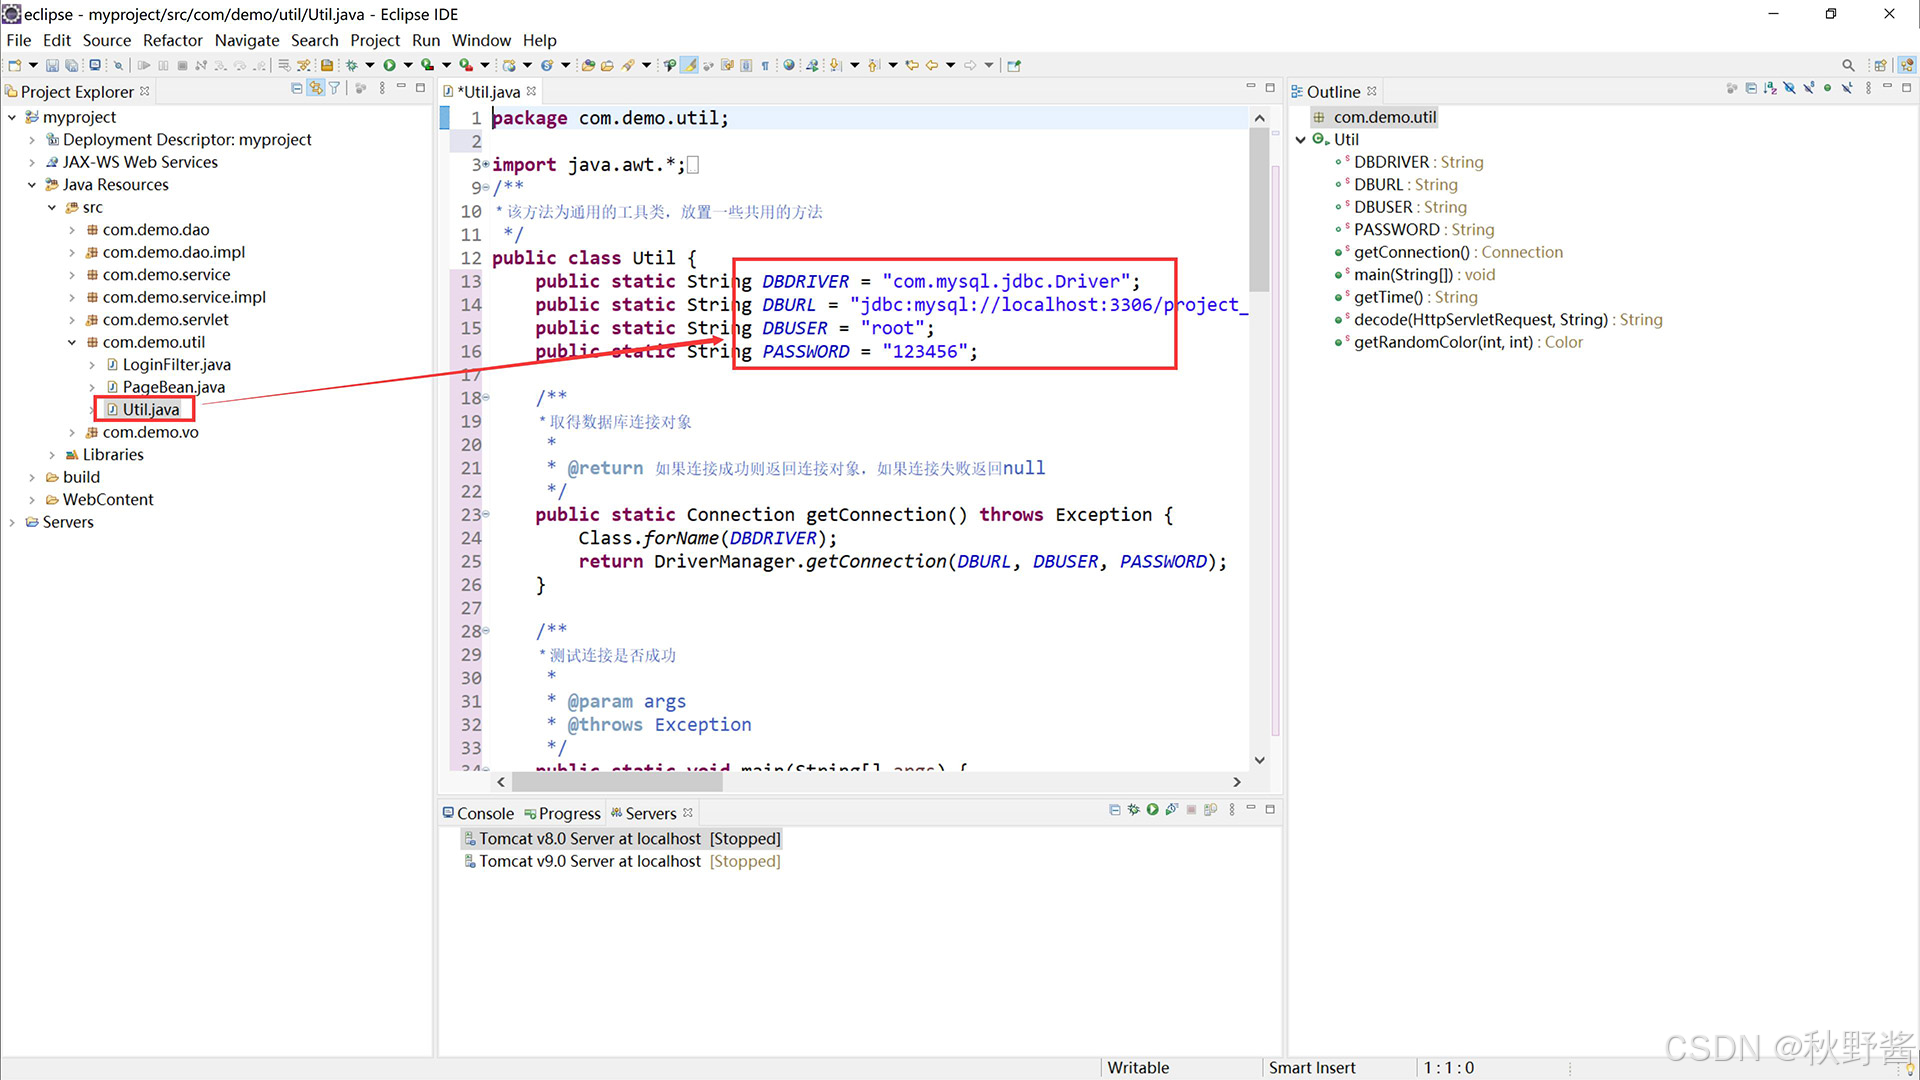Expand the com.demo.dao package node
Screen dimensions: 1920x1080
pyautogui.click(x=72, y=230)
